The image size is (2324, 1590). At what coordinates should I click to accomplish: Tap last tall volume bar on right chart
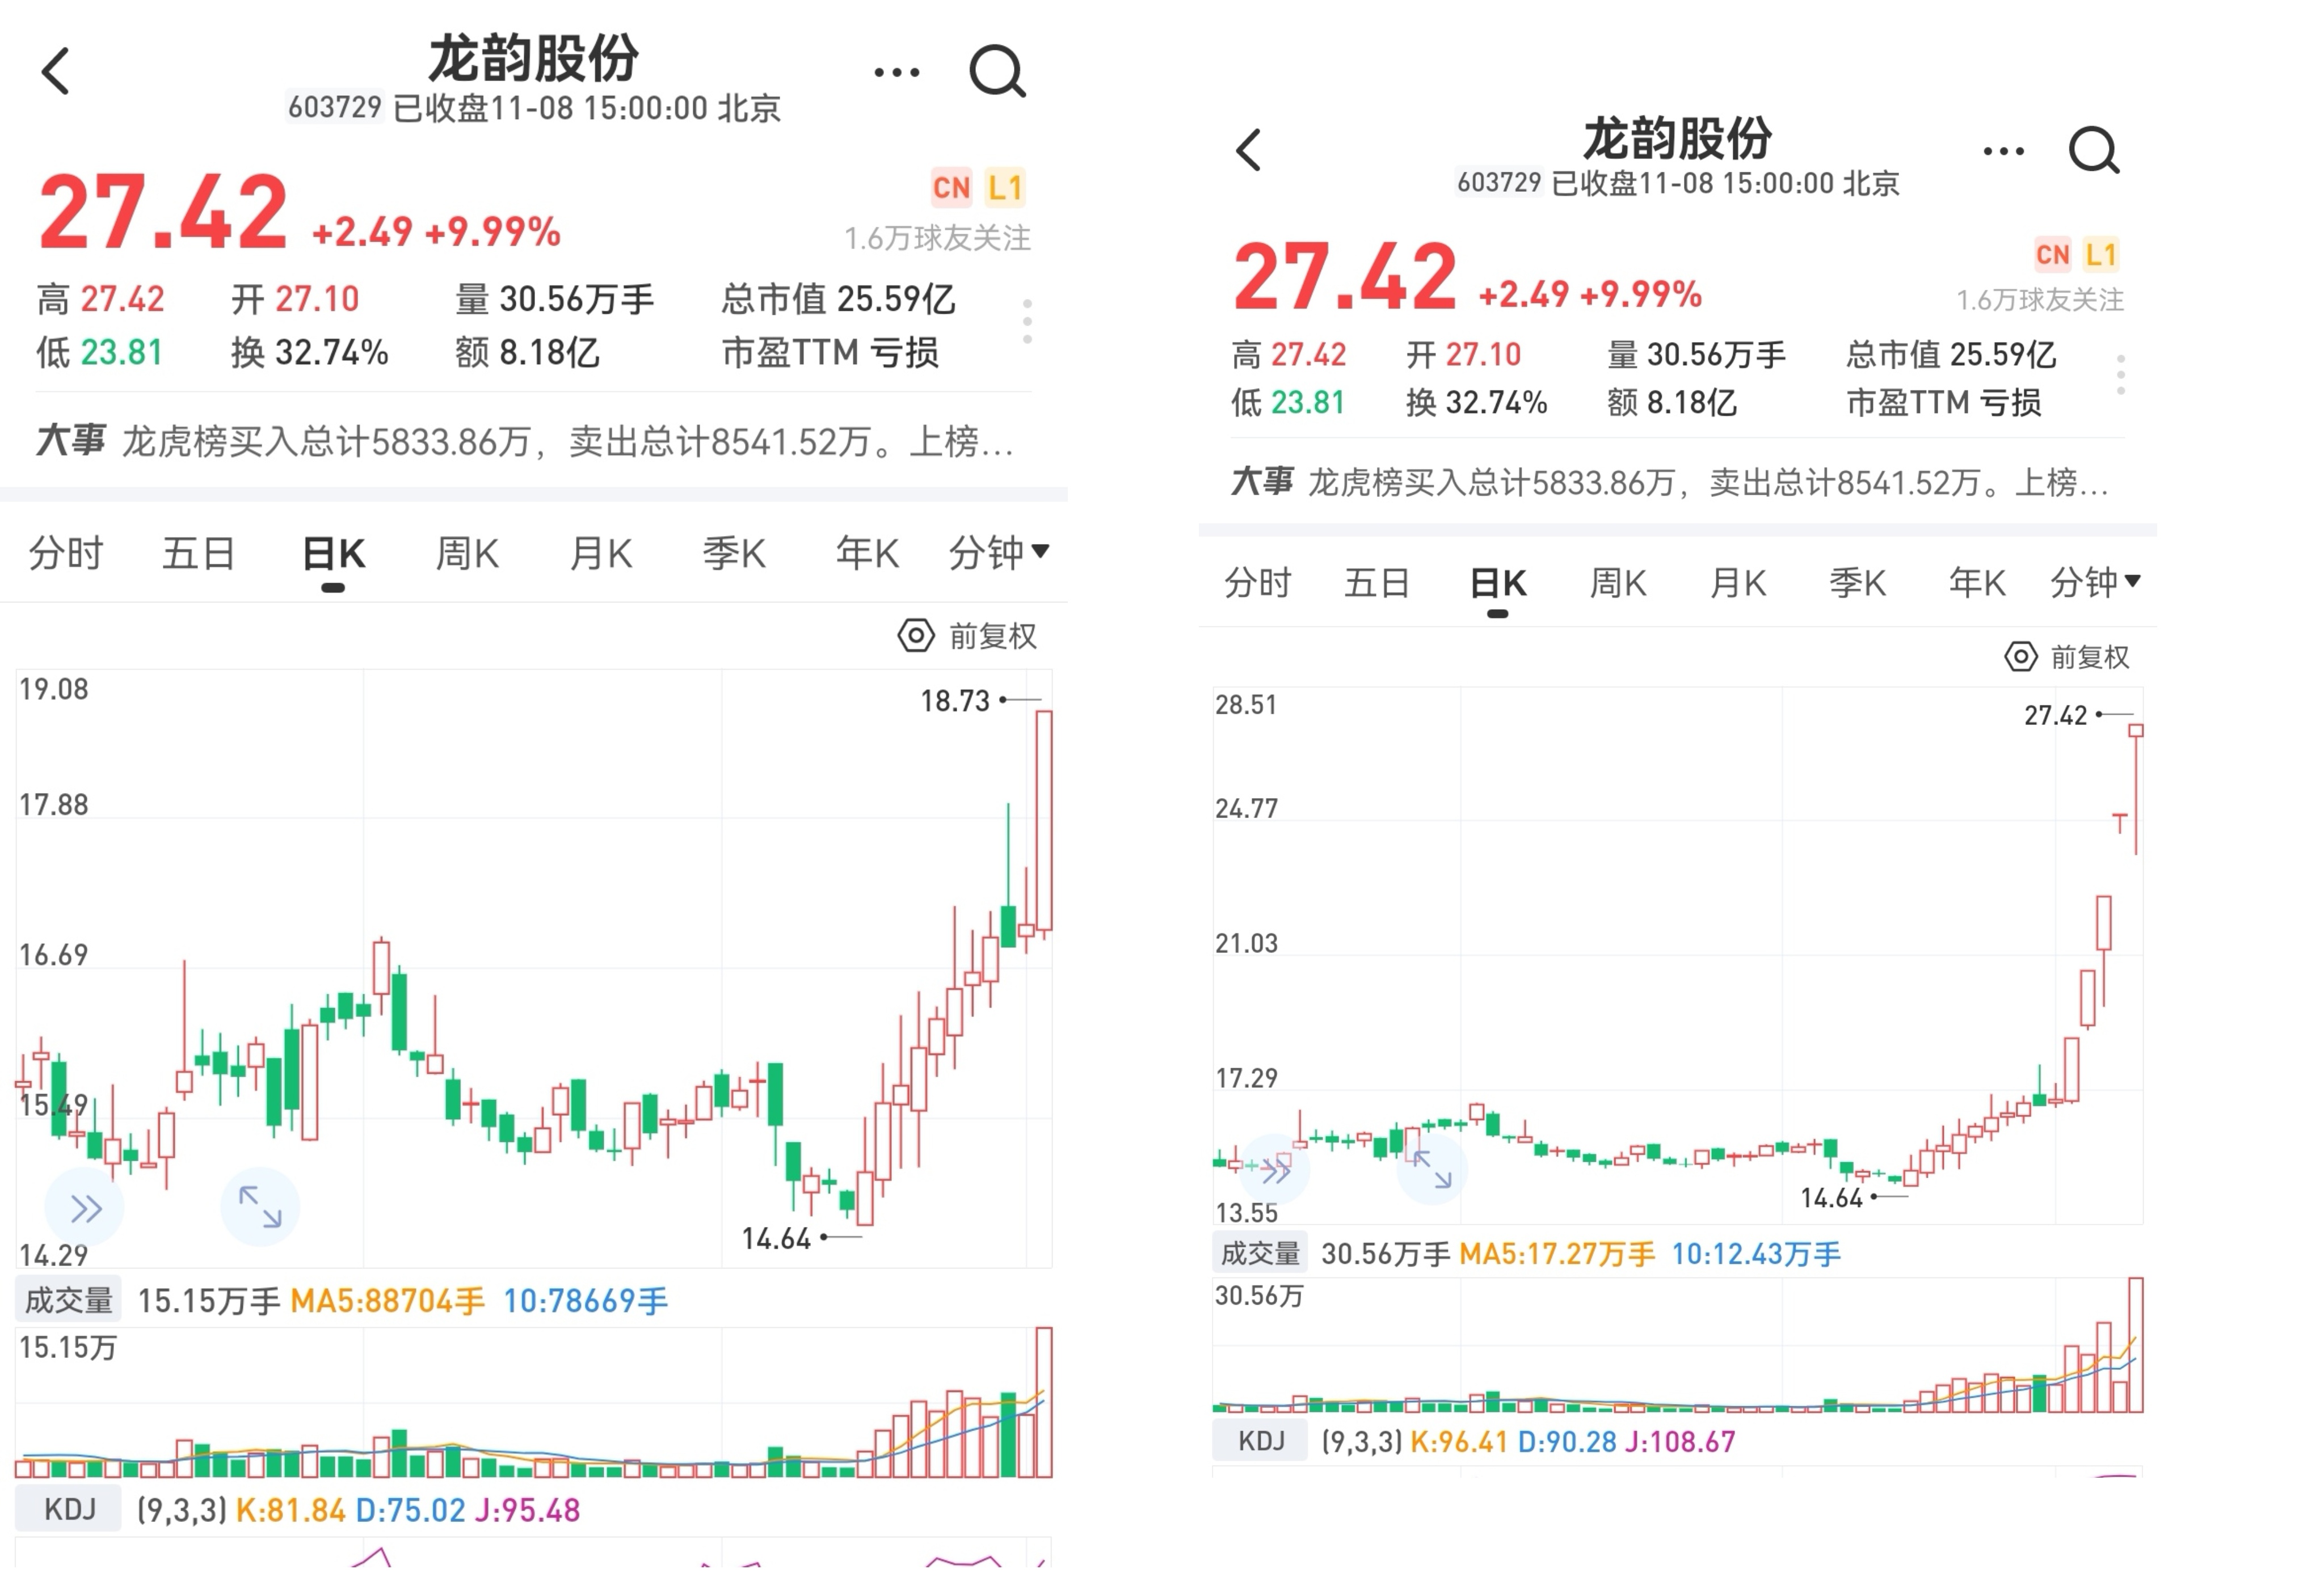click(2136, 1345)
